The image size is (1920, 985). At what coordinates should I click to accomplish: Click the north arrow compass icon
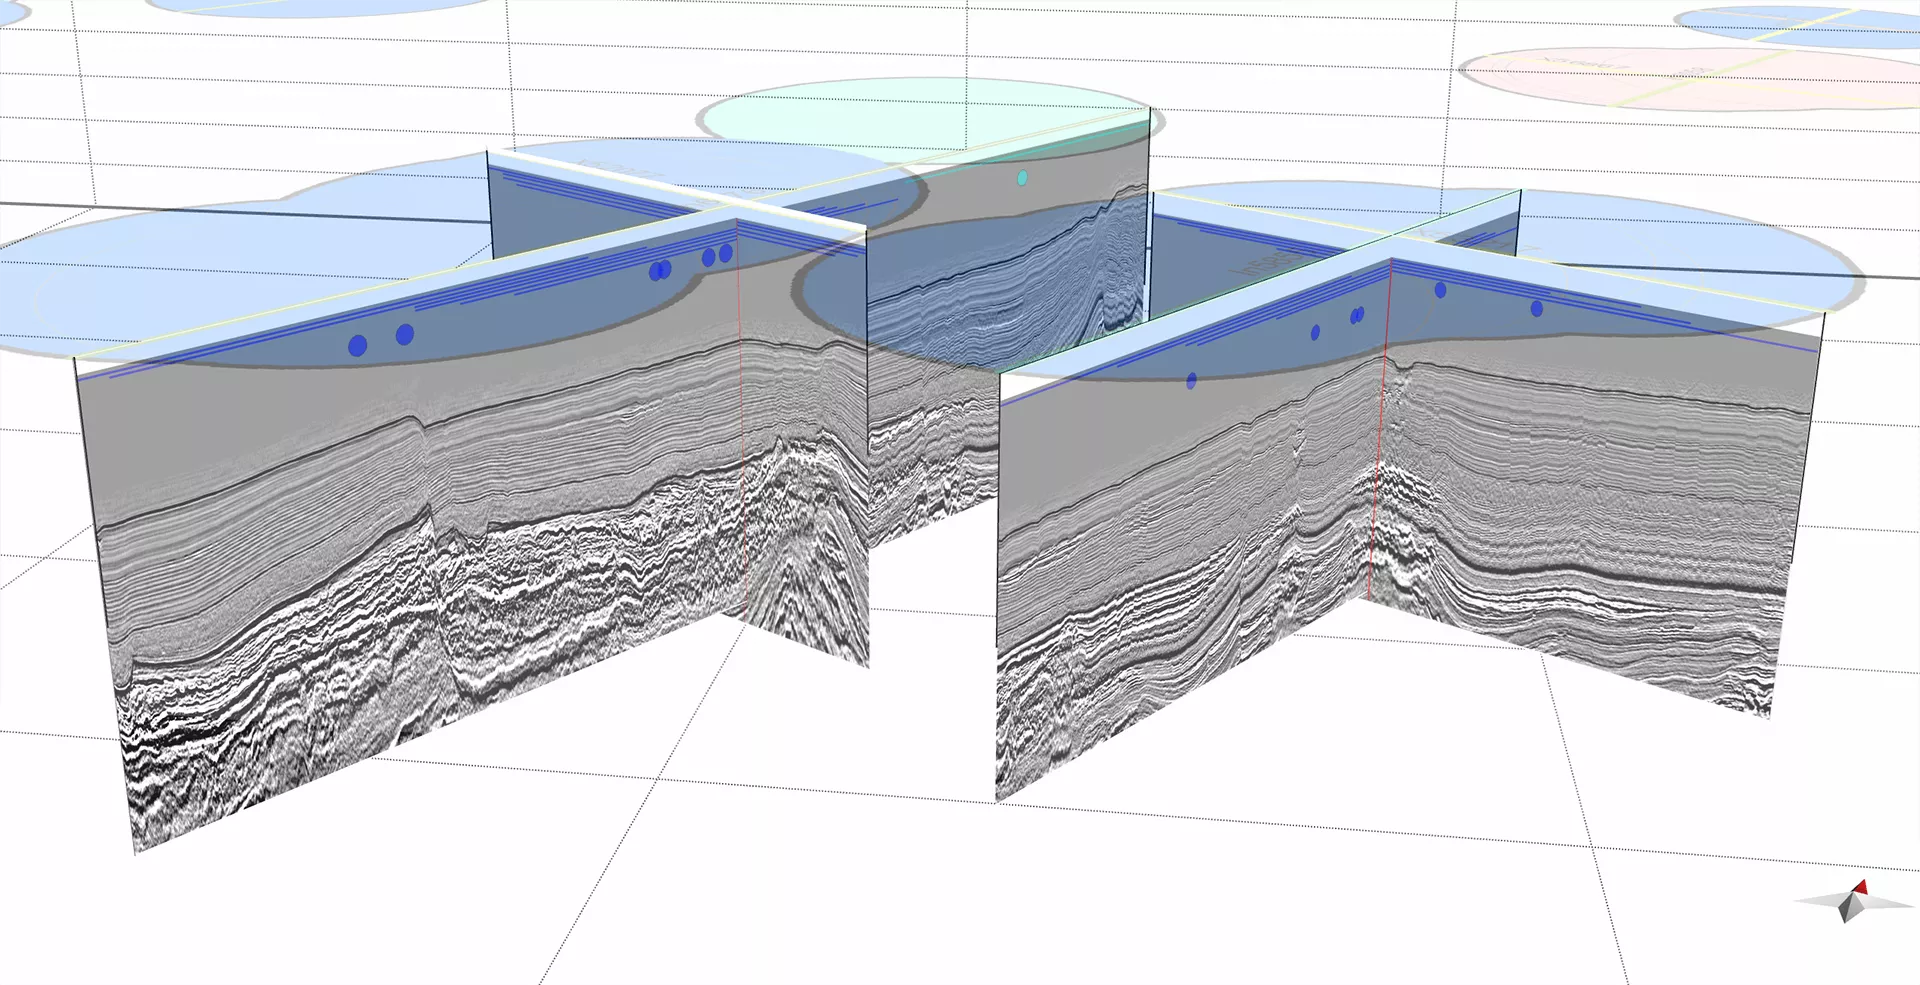click(1853, 902)
